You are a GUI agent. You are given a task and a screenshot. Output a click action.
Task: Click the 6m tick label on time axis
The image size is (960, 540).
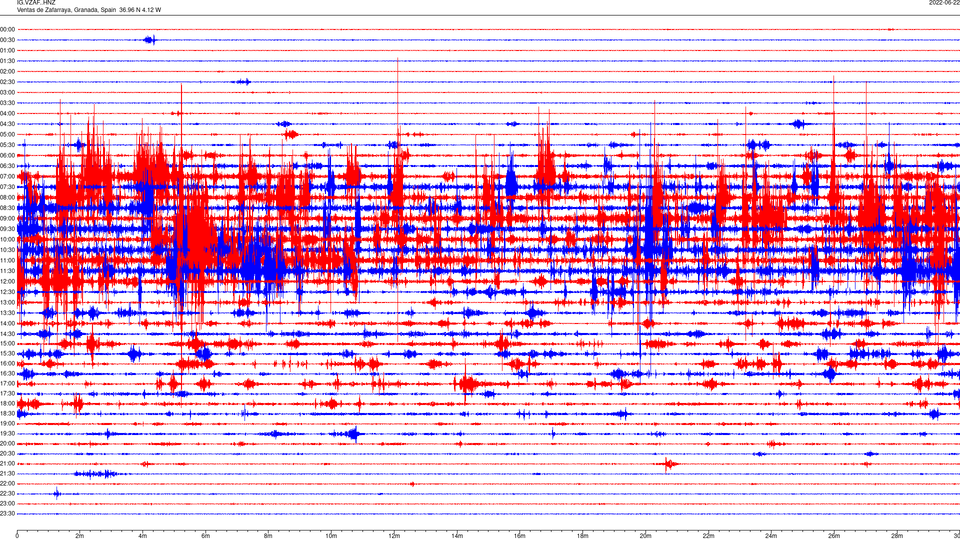click(x=206, y=536)
